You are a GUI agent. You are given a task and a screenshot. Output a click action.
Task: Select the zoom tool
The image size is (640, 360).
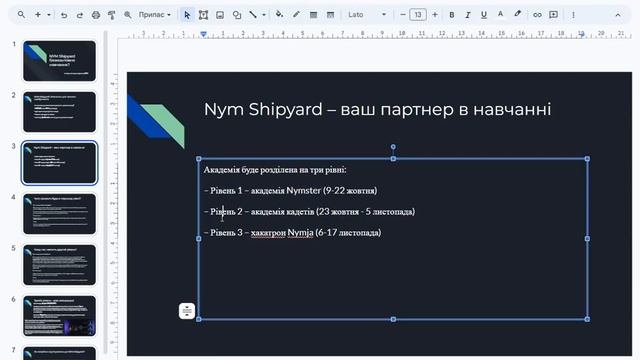[128, 15]
